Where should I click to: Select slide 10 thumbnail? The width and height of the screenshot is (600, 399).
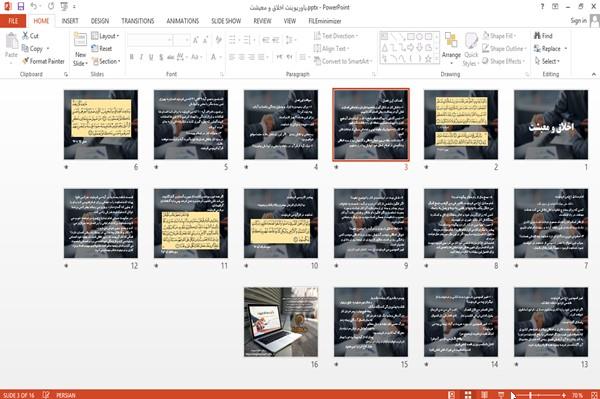tap(281, 223)
